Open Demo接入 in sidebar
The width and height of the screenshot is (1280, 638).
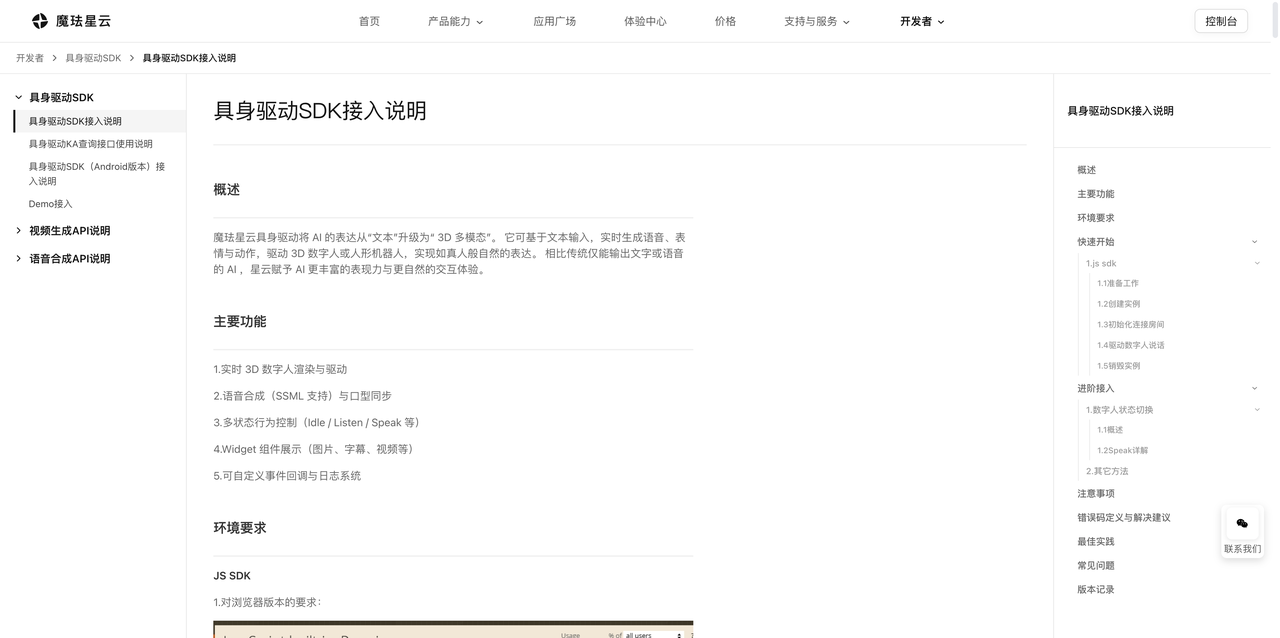(x=50, y=204)
